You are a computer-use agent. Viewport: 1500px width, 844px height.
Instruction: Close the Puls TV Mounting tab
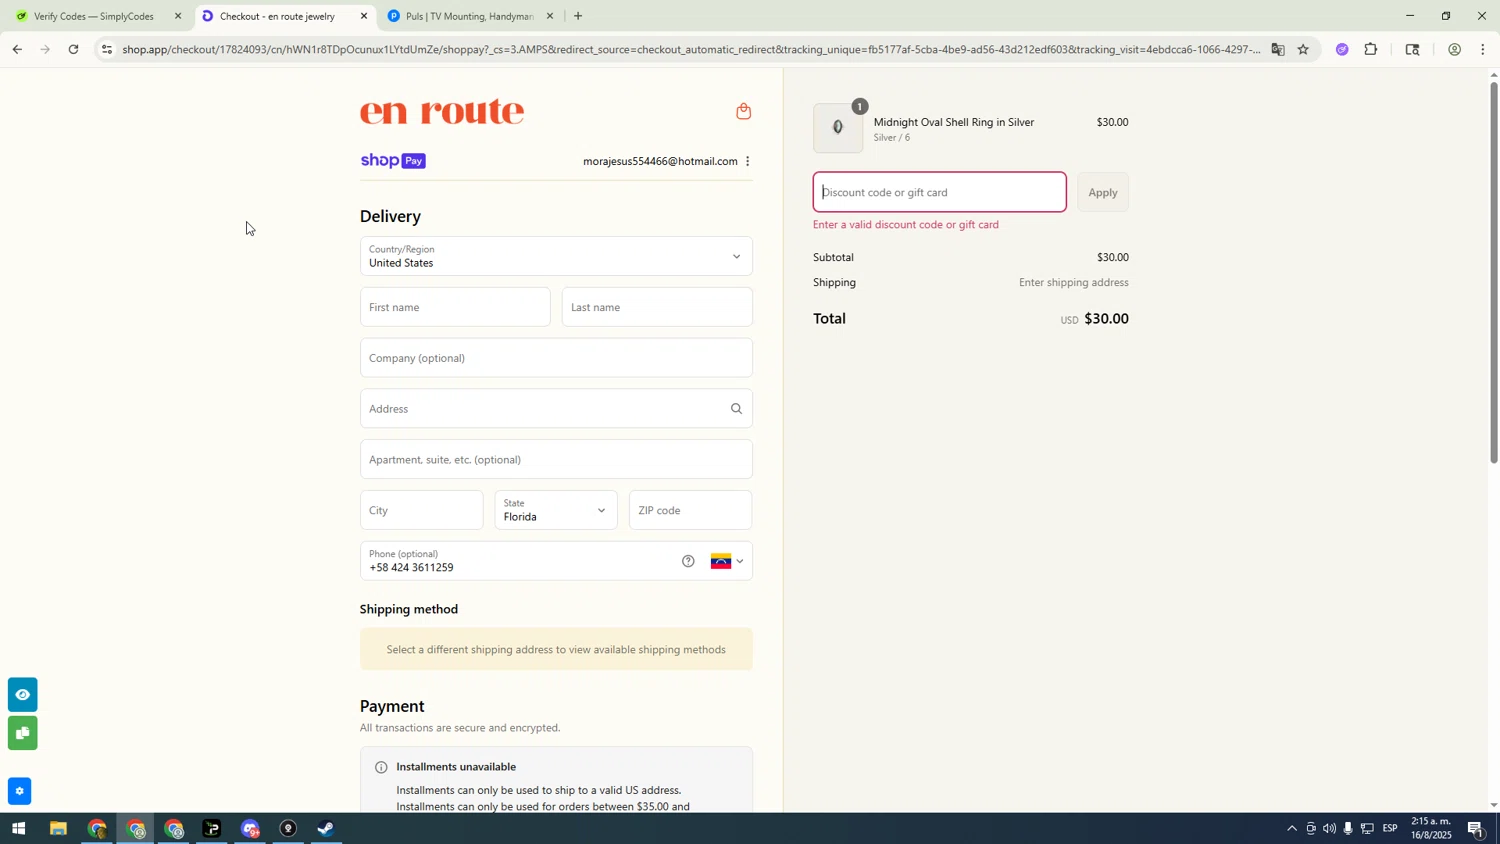[549, 16]
